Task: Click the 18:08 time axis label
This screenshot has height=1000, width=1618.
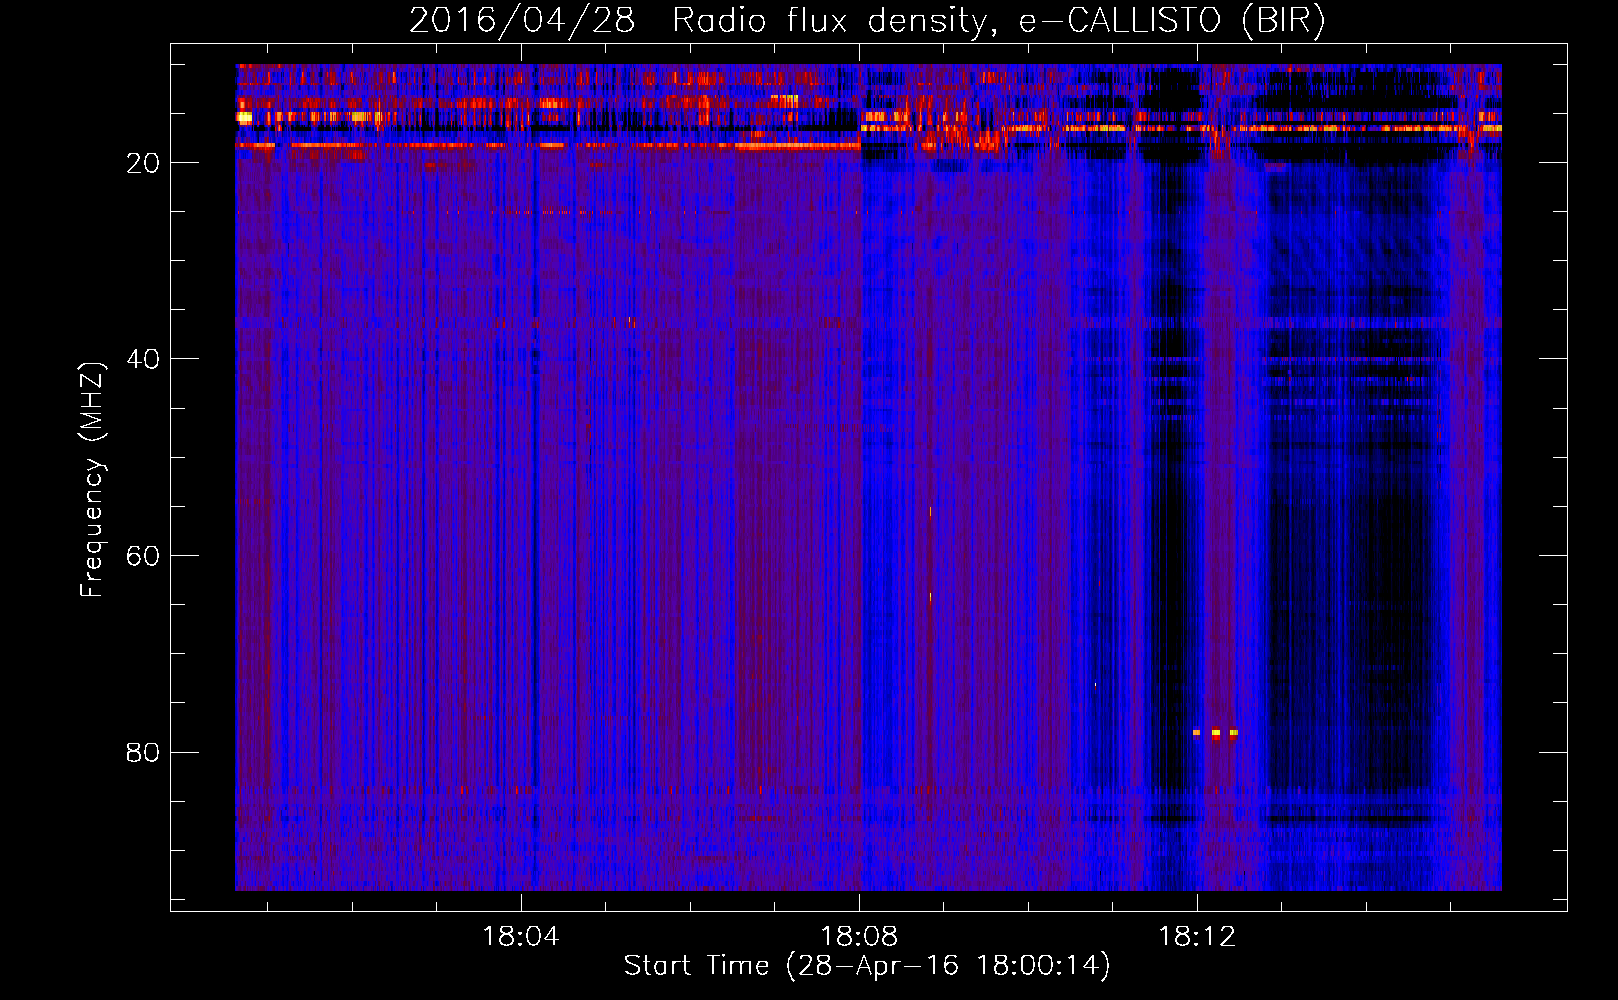Action: [x=859, y=937]
